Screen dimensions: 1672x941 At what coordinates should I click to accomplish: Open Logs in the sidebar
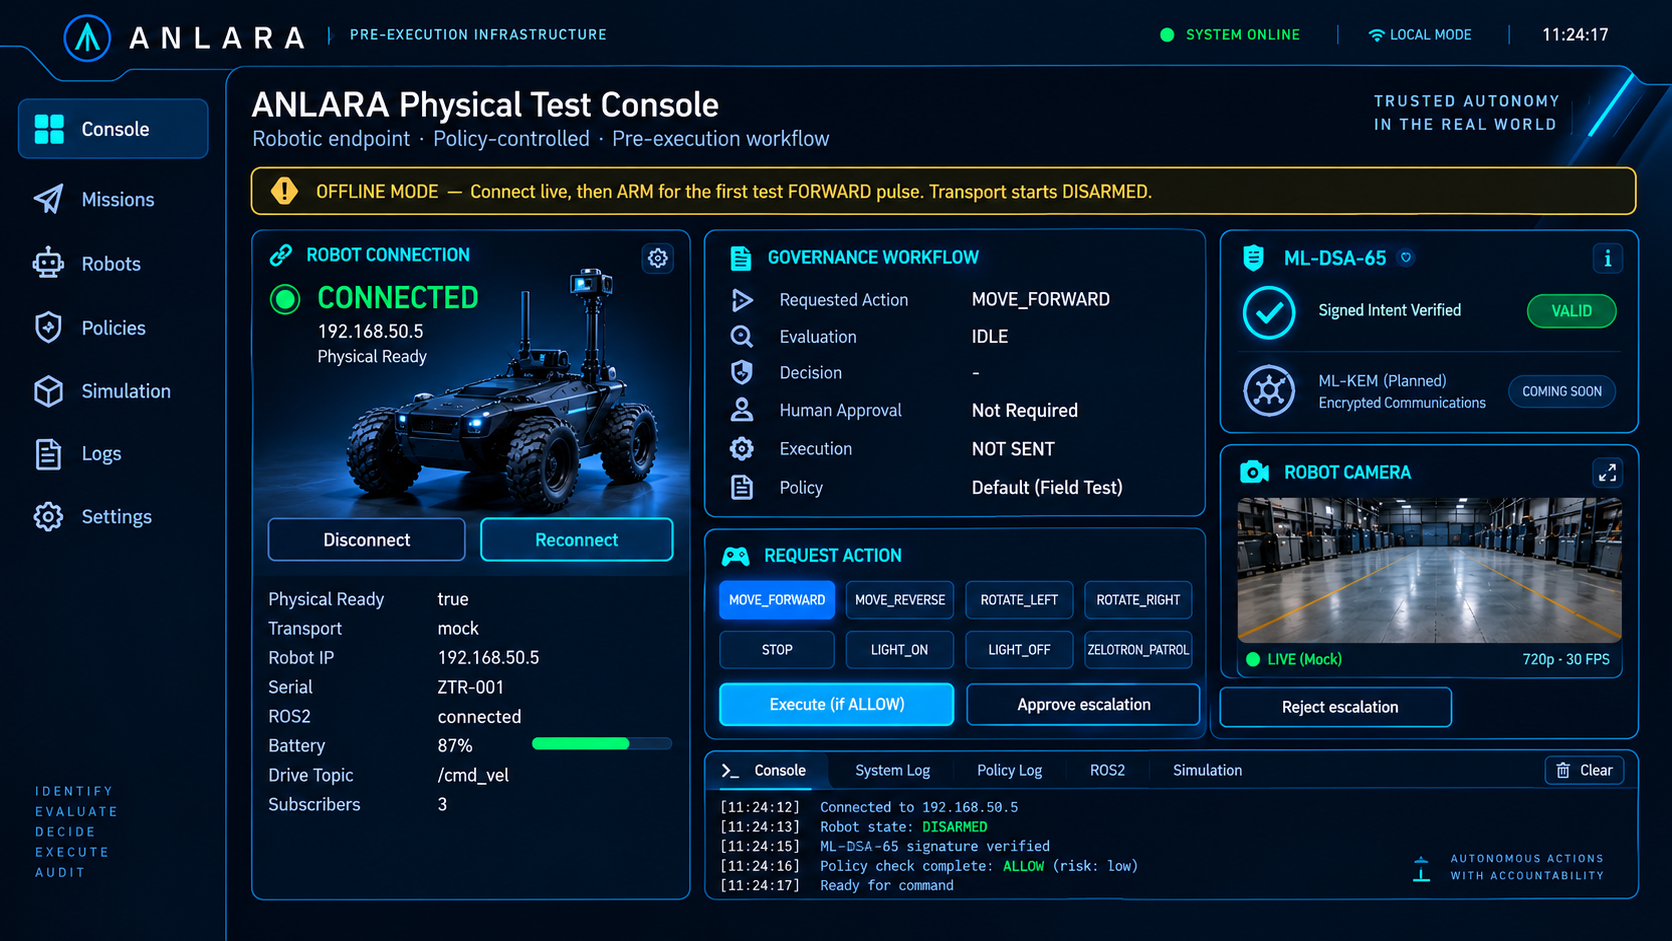click(x=77, y=454)
